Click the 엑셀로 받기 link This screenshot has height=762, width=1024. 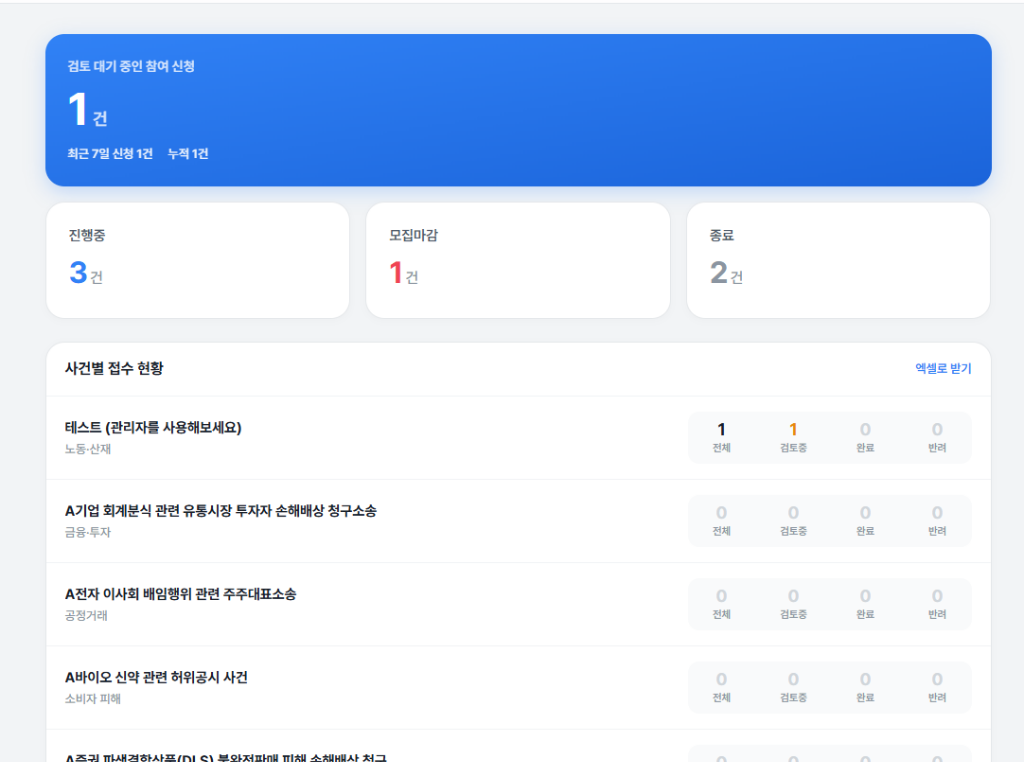[x=943, y=368]
